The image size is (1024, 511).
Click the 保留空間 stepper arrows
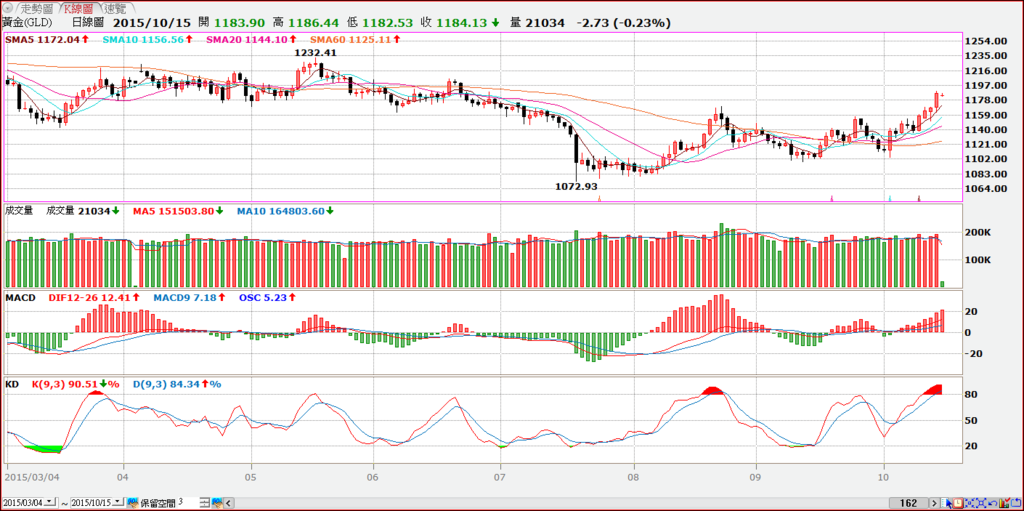[204, 503]
